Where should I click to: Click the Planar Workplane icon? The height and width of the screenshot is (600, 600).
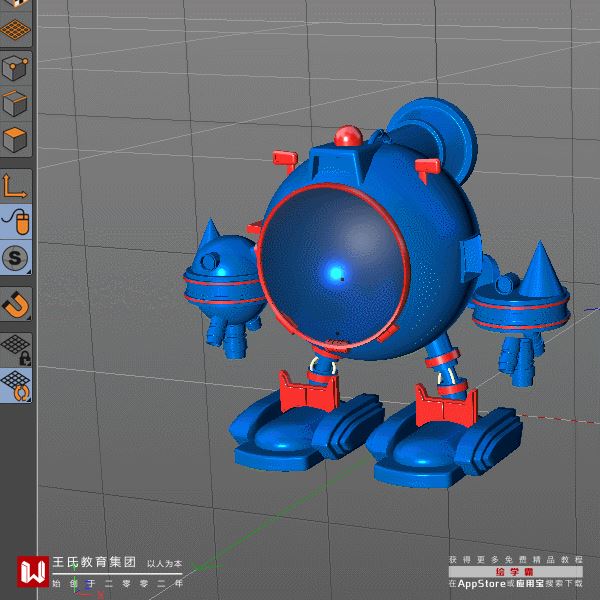point(15,386)
